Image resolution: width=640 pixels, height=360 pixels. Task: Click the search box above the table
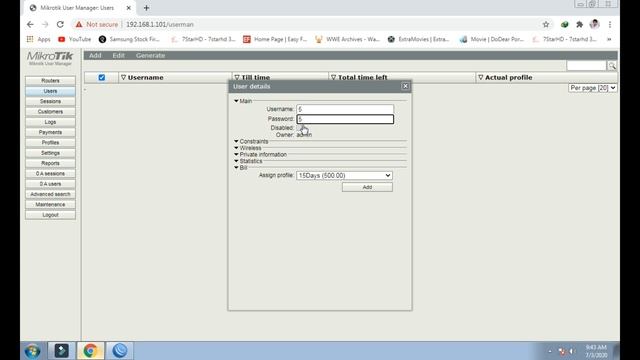[x=586, y=66]
